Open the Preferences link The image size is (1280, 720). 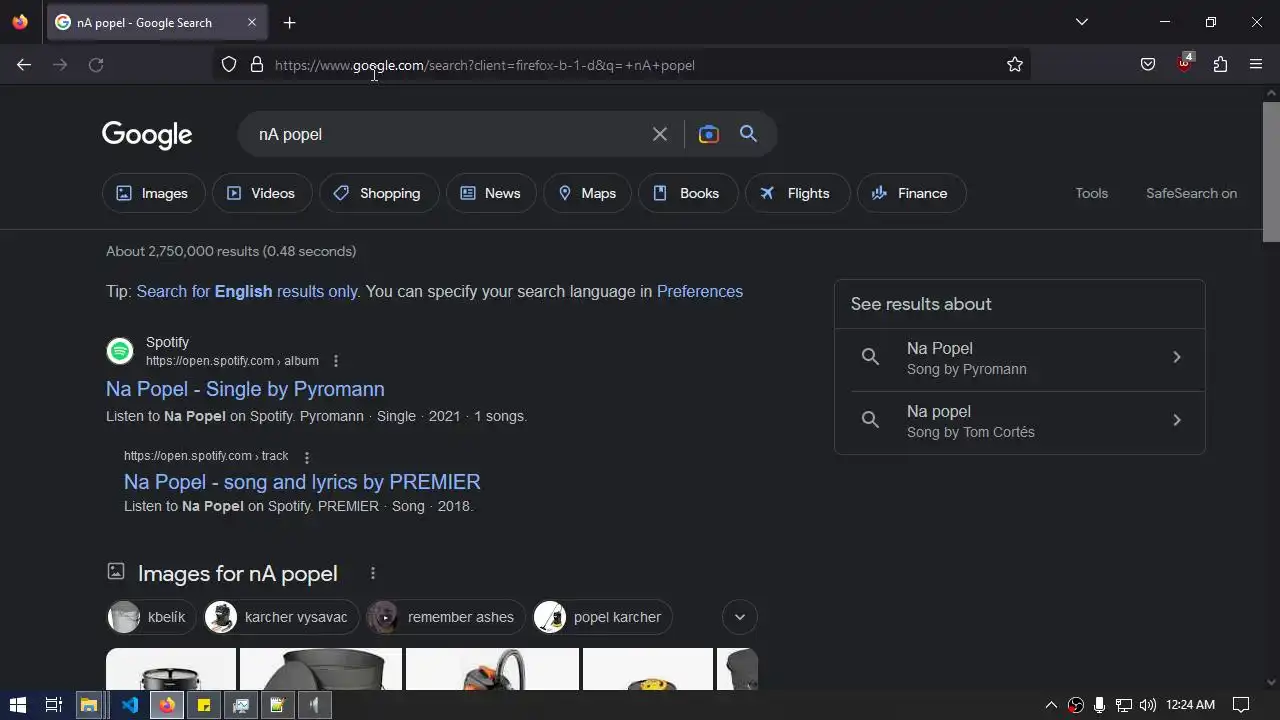pyautogui.click(x=700, y=291)
